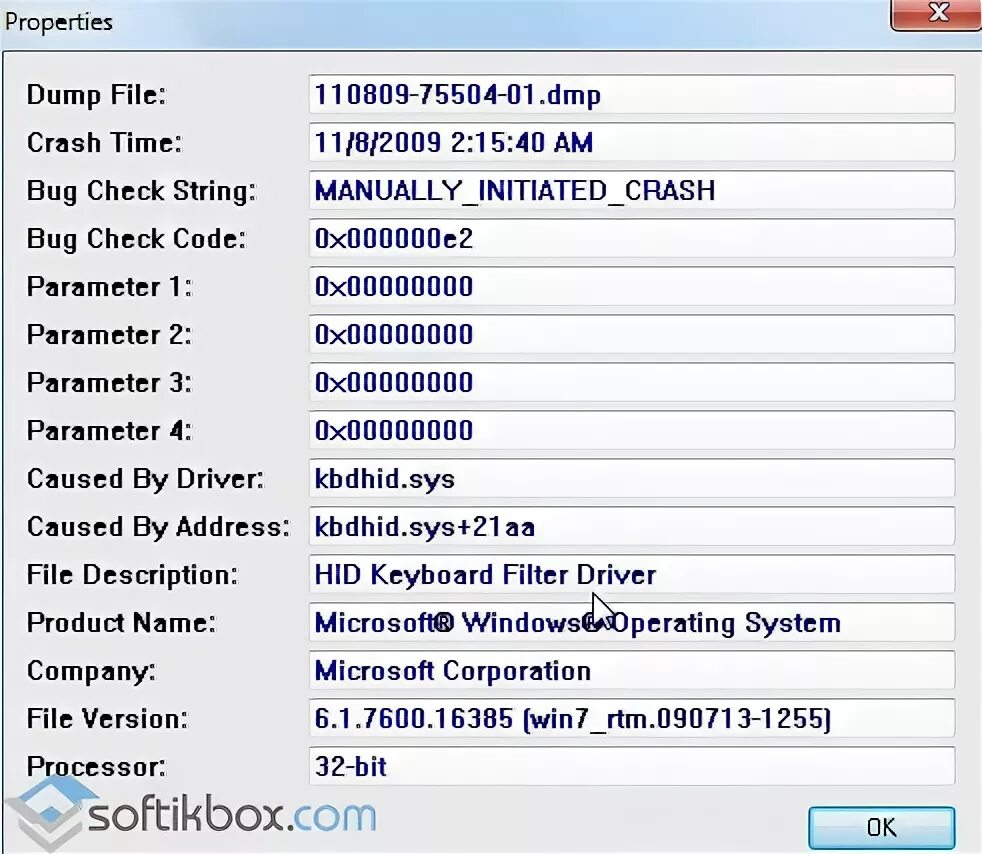Click the 'Crash Time:' label
The width and height of the screenshot is (982, 854).
105,143
